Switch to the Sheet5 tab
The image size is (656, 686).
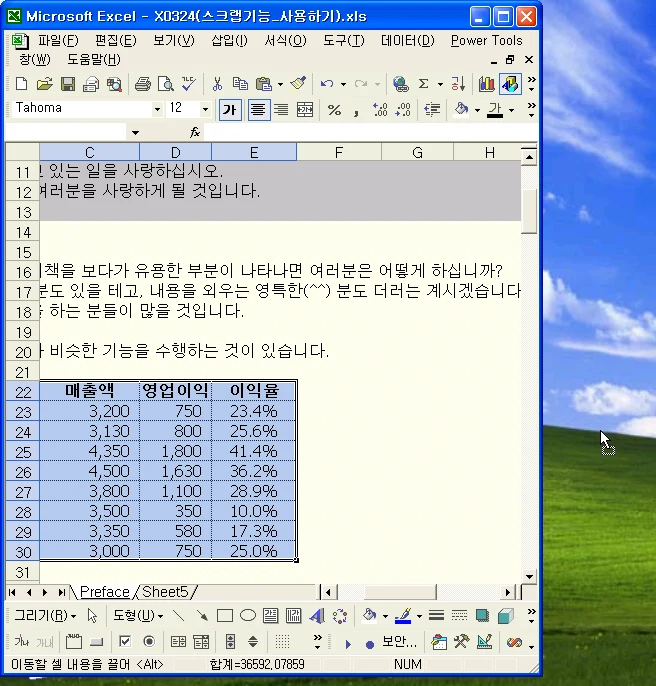(165, 592)
